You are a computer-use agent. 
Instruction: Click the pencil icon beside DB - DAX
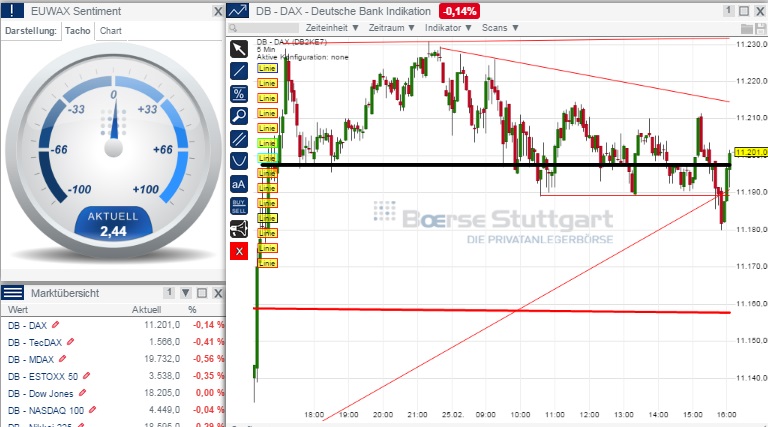coord(55,325)
